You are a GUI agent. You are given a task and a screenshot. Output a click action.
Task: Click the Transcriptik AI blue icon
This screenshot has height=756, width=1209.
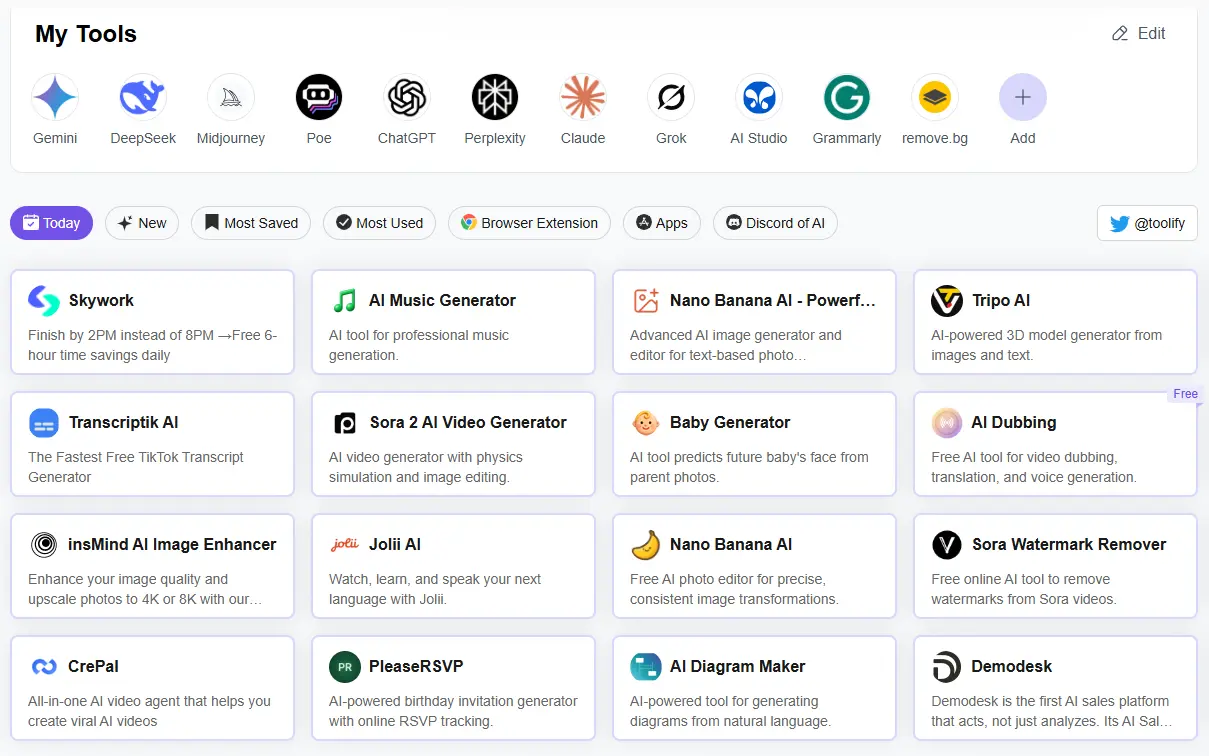[x=44, y=422]
